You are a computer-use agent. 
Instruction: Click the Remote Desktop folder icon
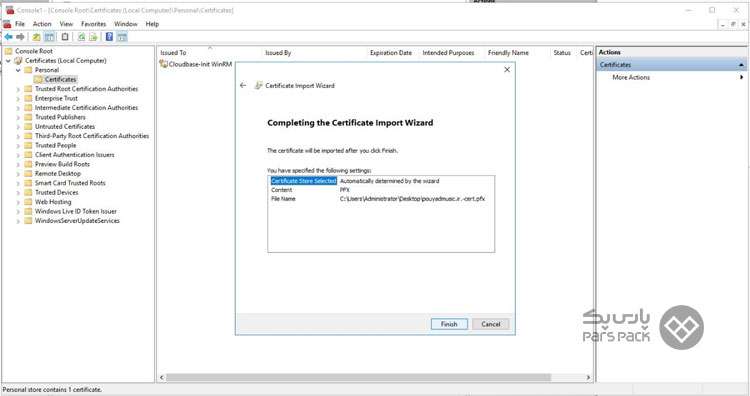(x=28, y=174)
